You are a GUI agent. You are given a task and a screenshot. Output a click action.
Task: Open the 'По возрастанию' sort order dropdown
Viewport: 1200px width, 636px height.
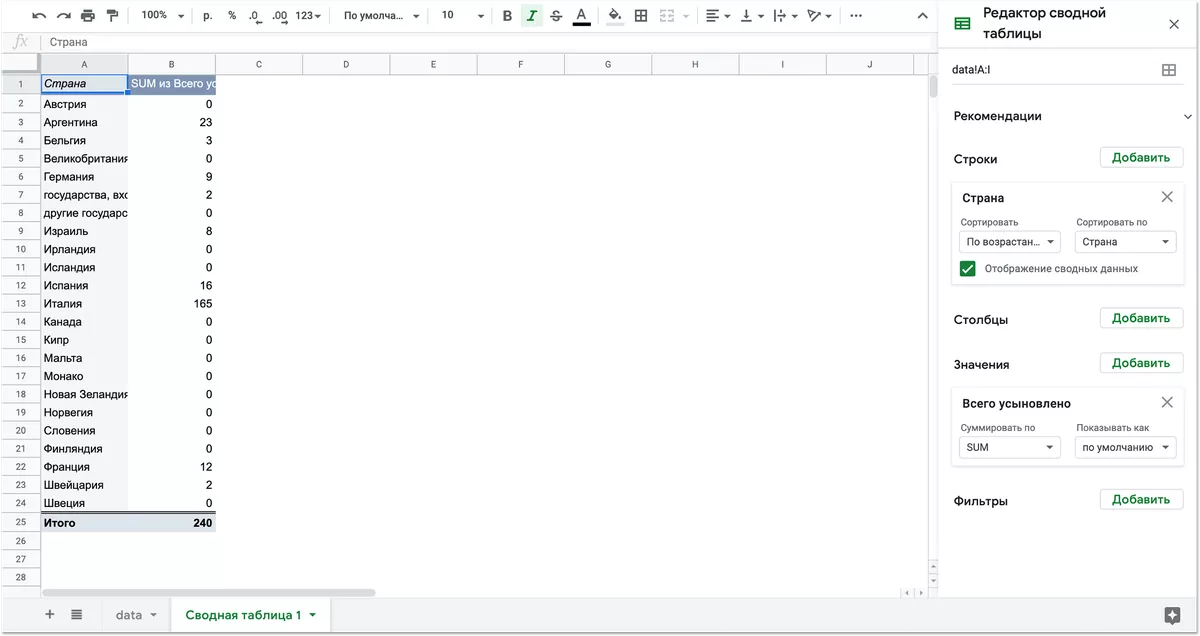(x=1009, y=242)
